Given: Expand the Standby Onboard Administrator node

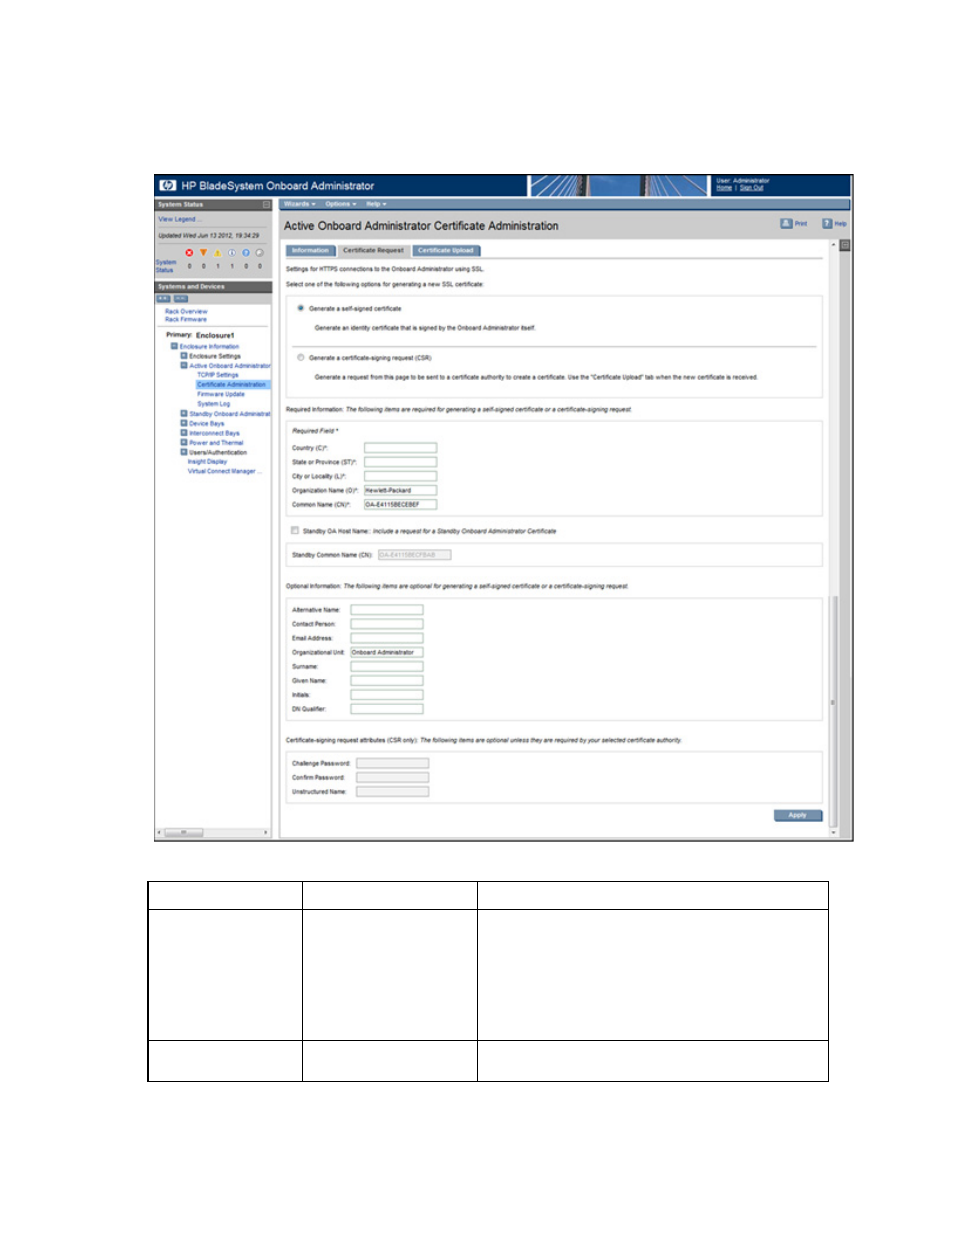Looking at the screenshot, I should coord(184,413).
